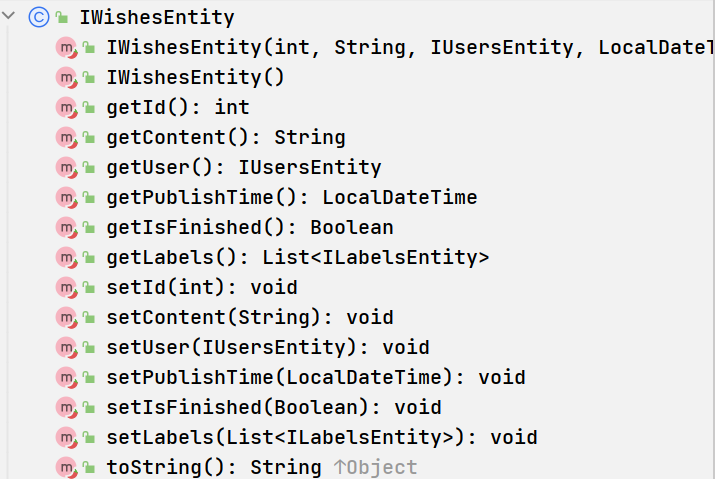Select setIsFinished(Boolean): void method
The width and height of the screenshot is (715, 479).
click(x=274, y=408)
